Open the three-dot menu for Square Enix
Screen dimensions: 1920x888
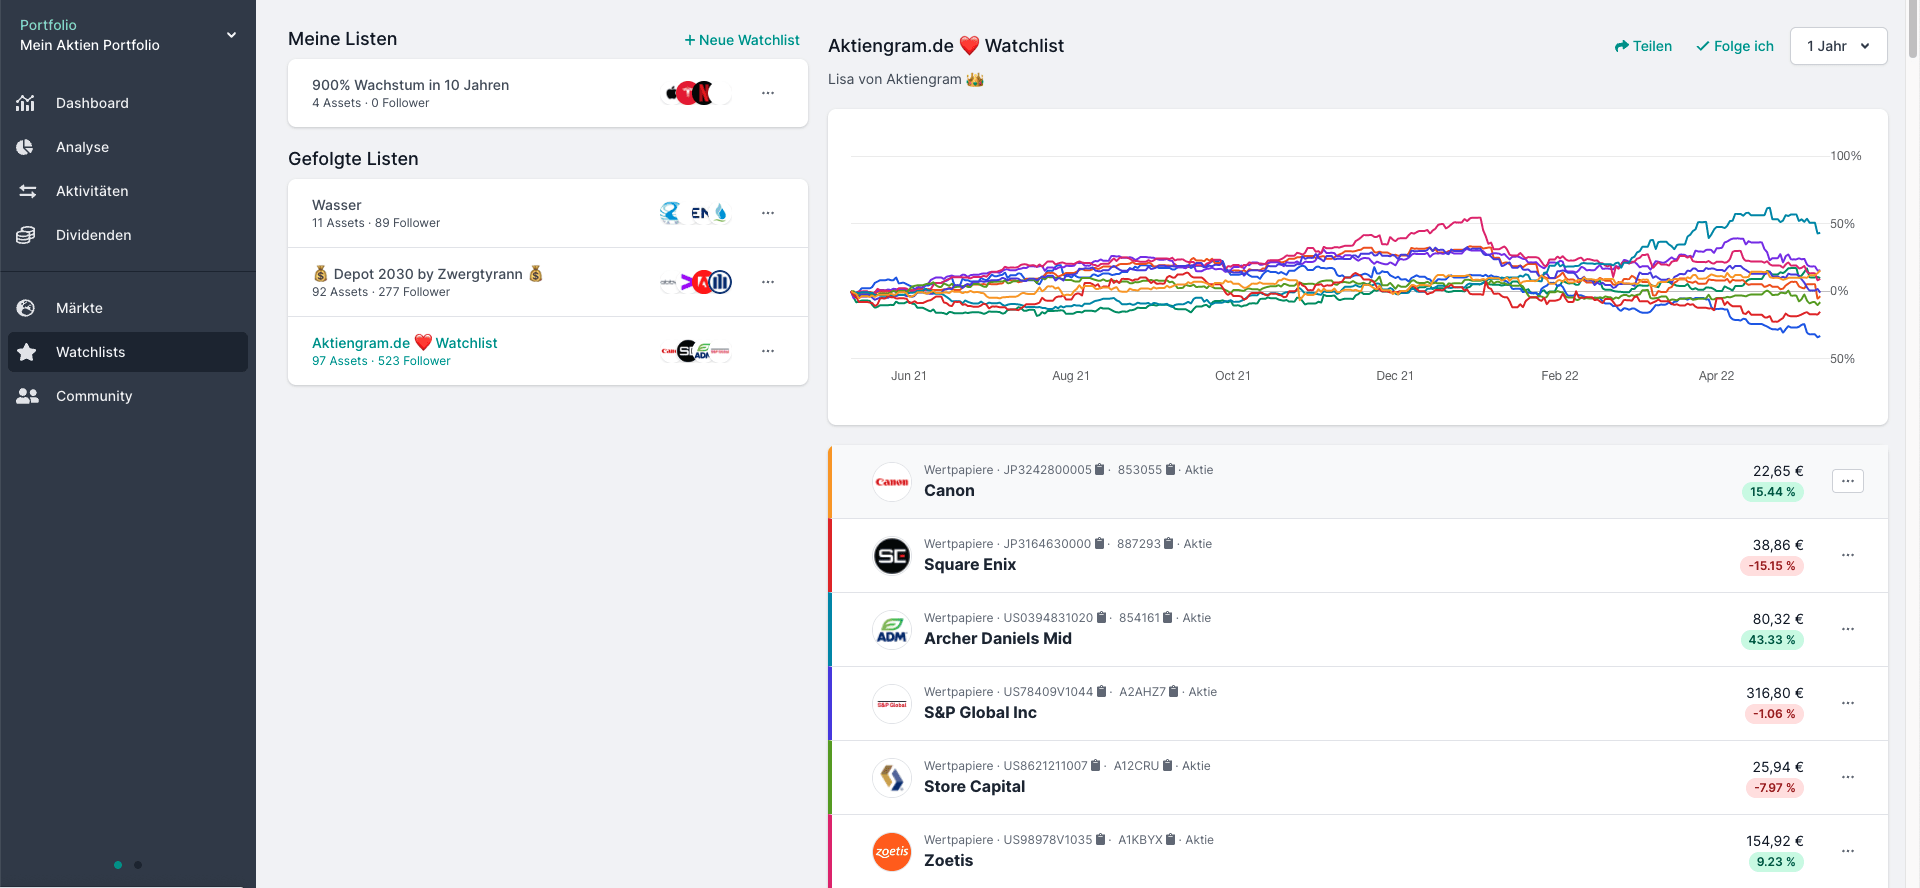[1848, 555]
